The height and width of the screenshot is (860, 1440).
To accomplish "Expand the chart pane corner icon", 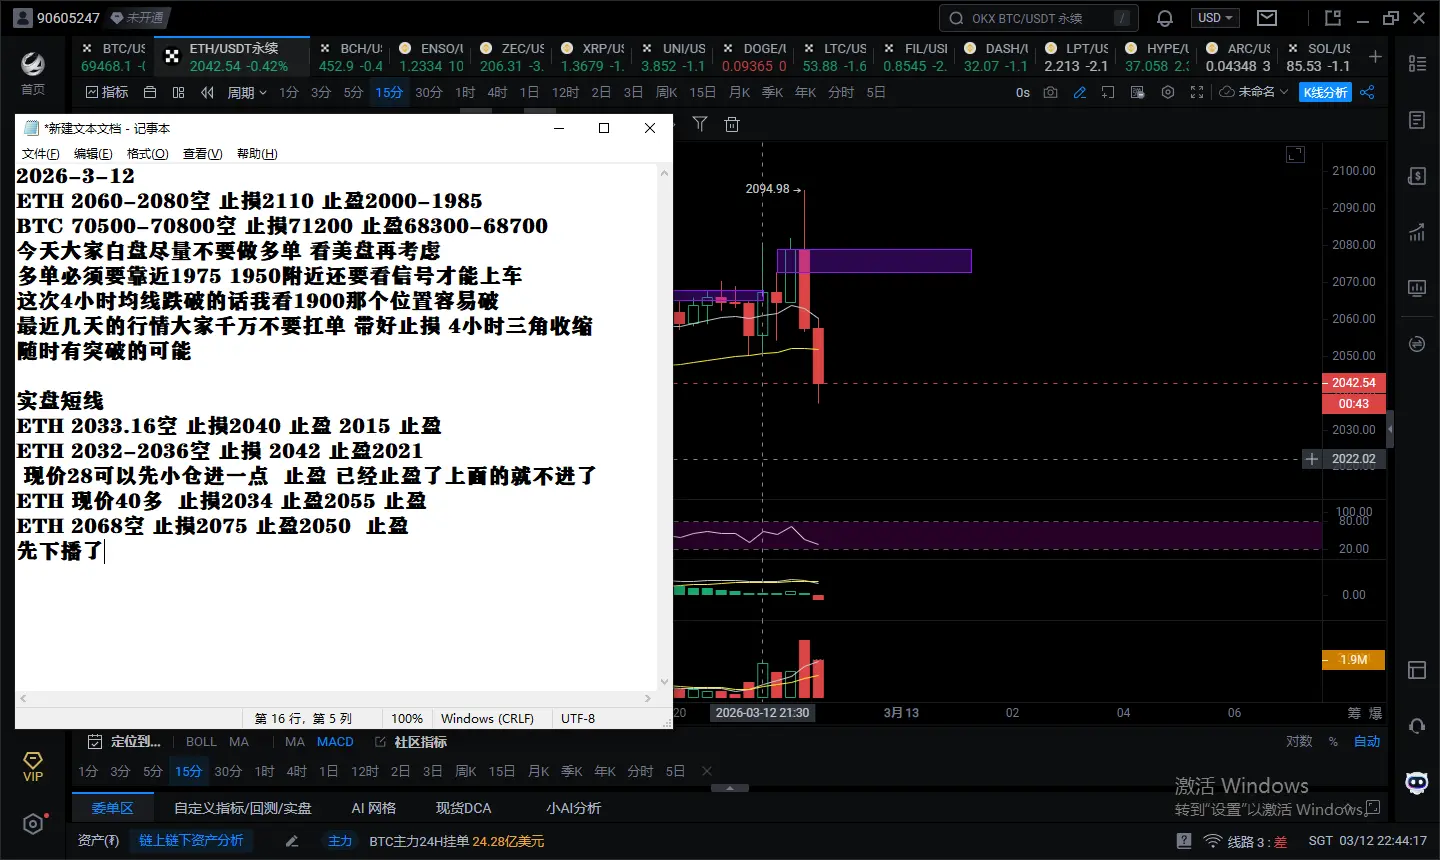I will tap(1295, 154).
